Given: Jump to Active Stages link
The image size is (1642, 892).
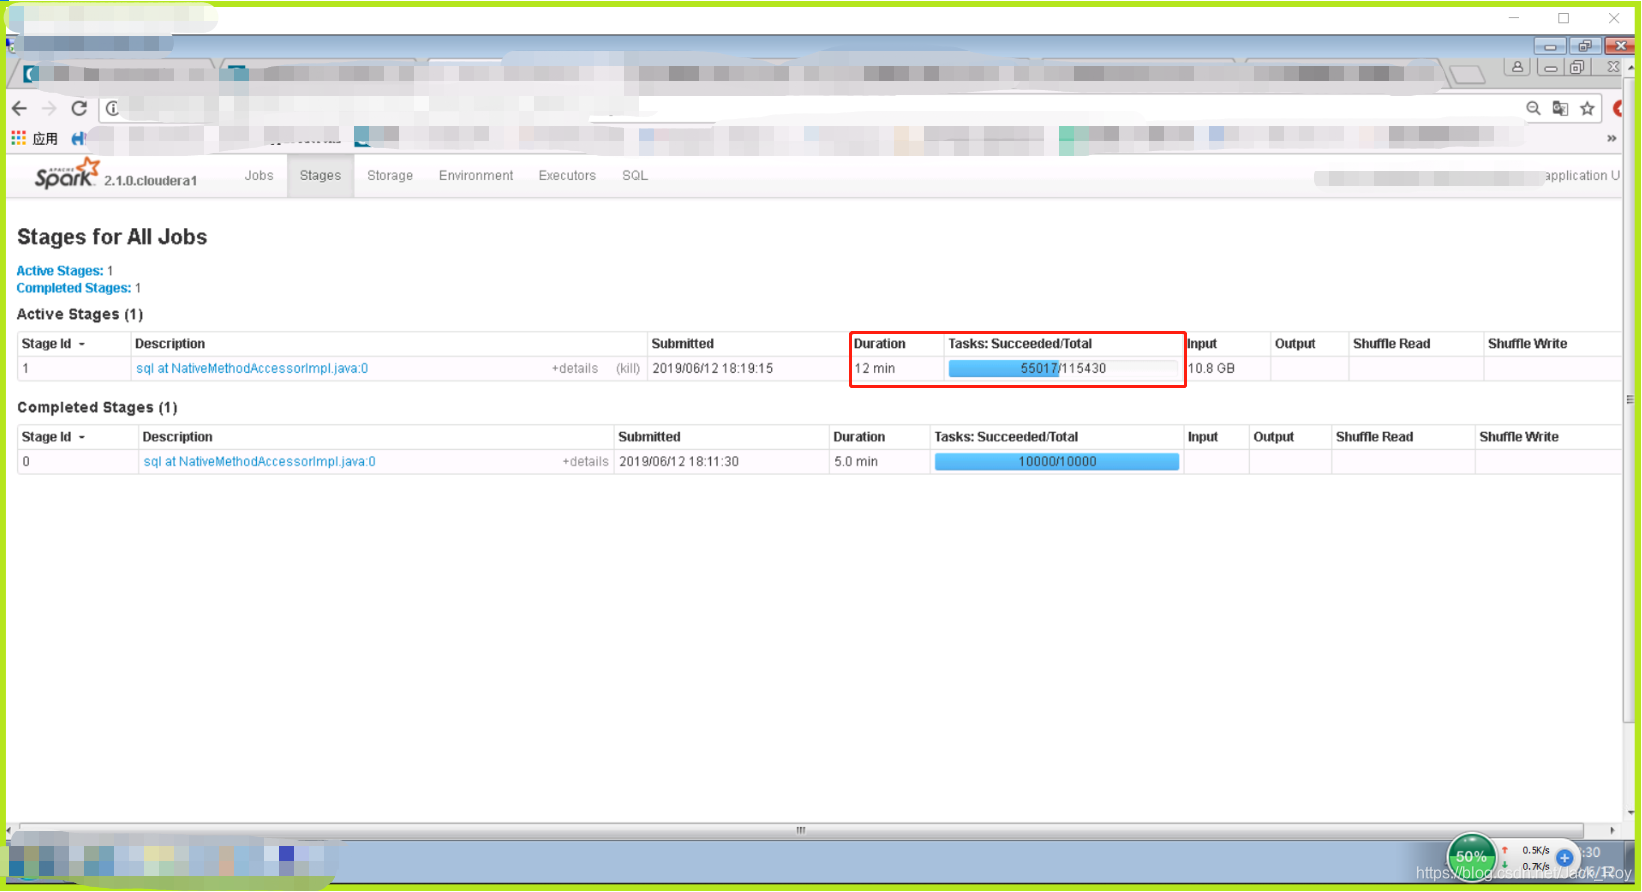Looking at the screenshot, I should coord(60,270).
